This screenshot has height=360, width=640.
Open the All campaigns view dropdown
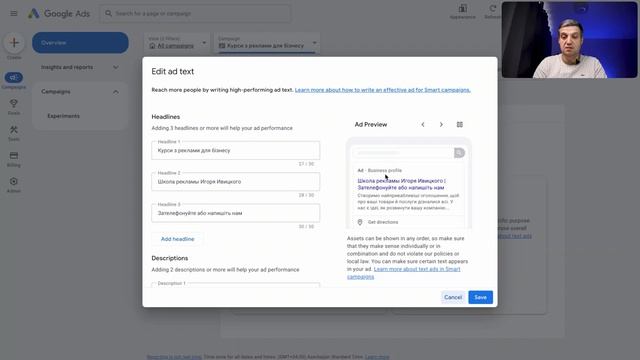tap(177, 43)
